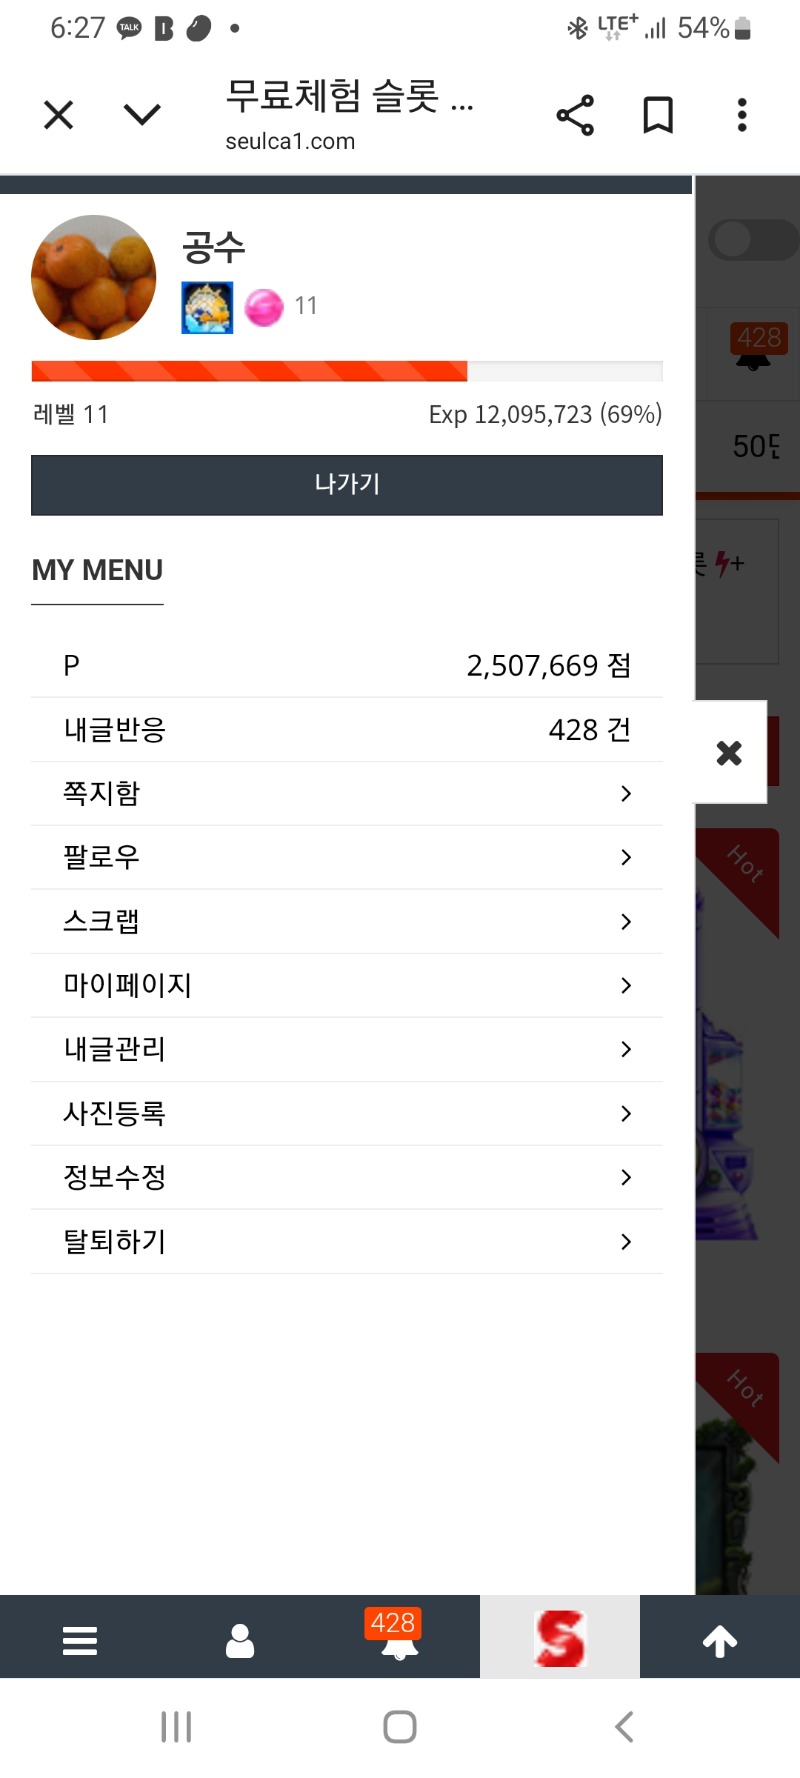
Task: Tap the user profile icon in bottom bar
Action: pyautogui.click(x=240, y=1641)
